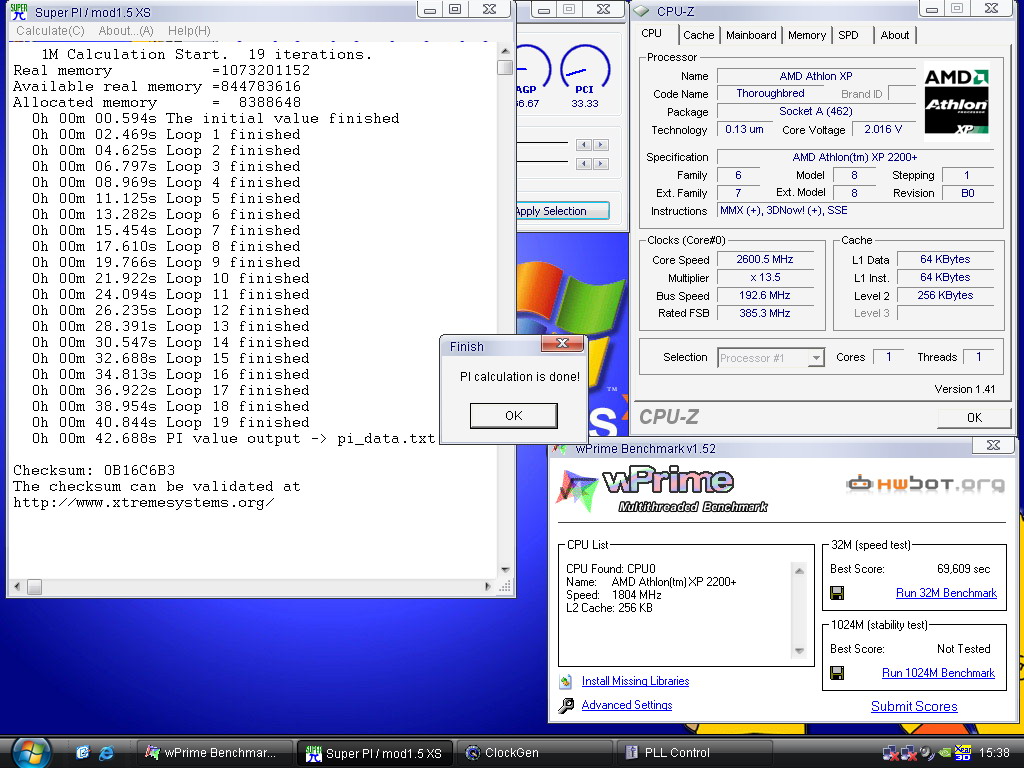The width and height of the screenshot is (1024, 768).
Task: Switch to the SPD tab in CPU-Z
Action: tap(848, 35)
